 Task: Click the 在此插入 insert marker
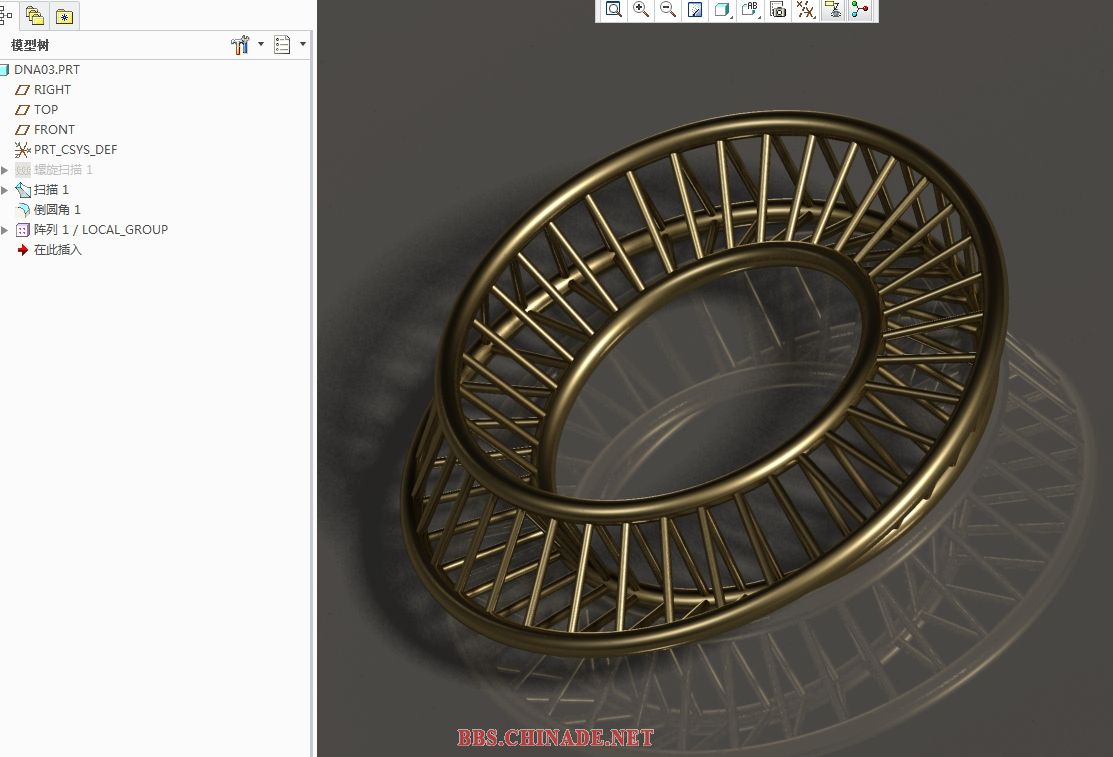[57, 250]
